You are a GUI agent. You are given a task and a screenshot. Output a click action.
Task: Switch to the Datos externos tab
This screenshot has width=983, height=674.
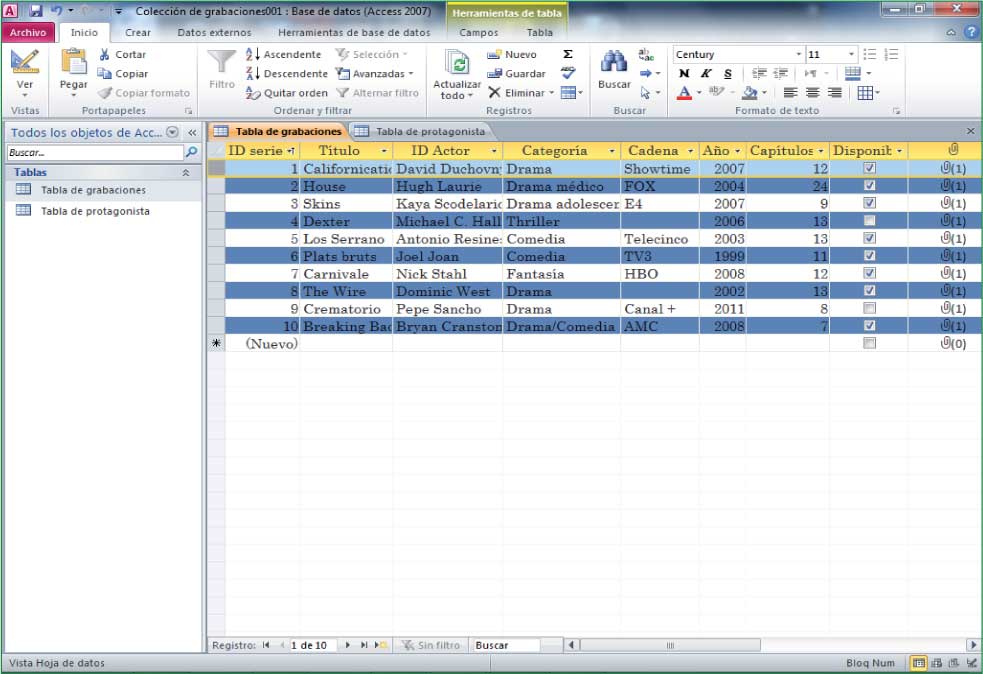click(x=214, y=33)
